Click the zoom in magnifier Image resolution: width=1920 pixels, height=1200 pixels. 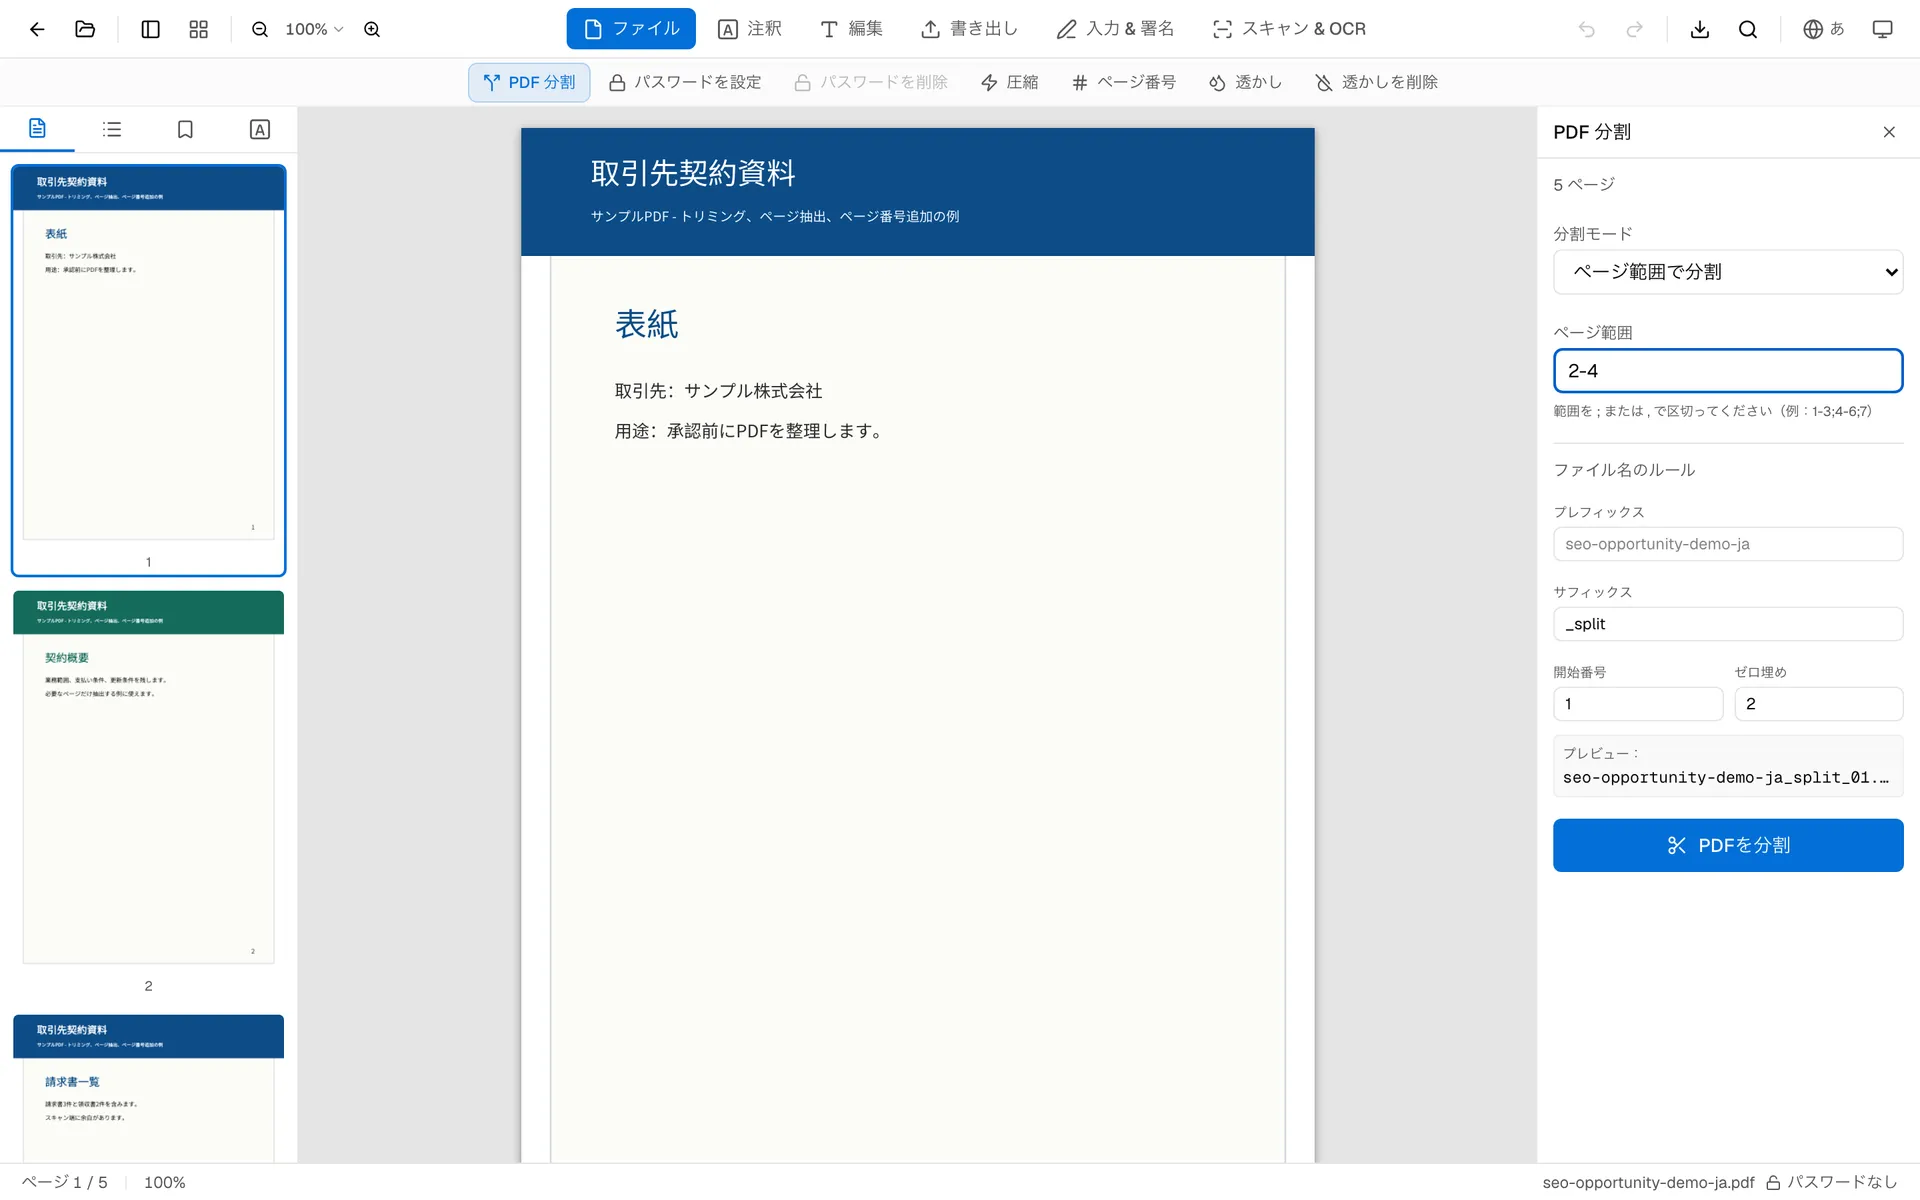[x=372, y=29]
